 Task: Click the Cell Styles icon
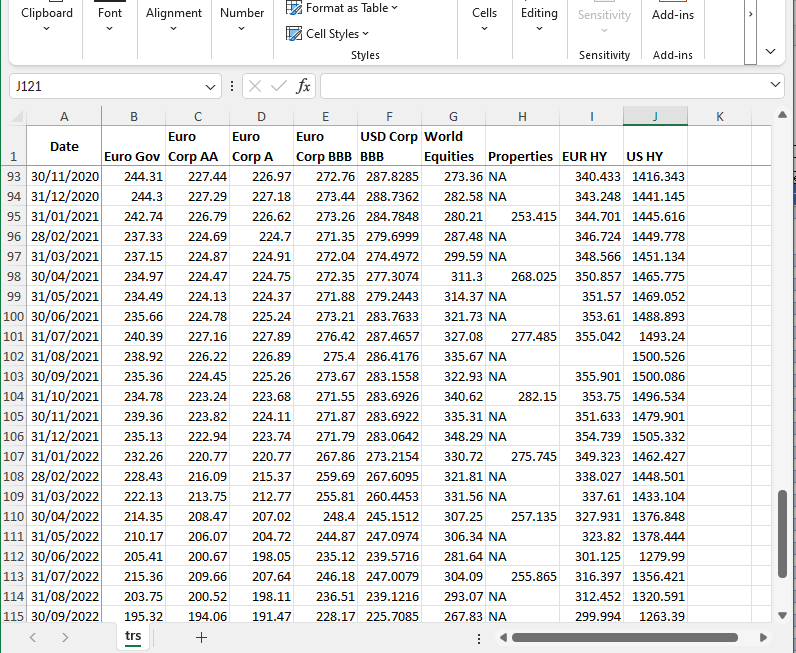point(294,34)
